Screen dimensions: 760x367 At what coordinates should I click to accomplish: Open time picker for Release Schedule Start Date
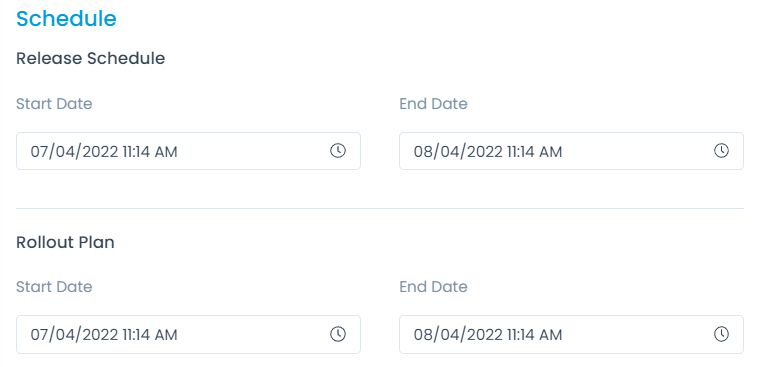[x=338, y=151]
